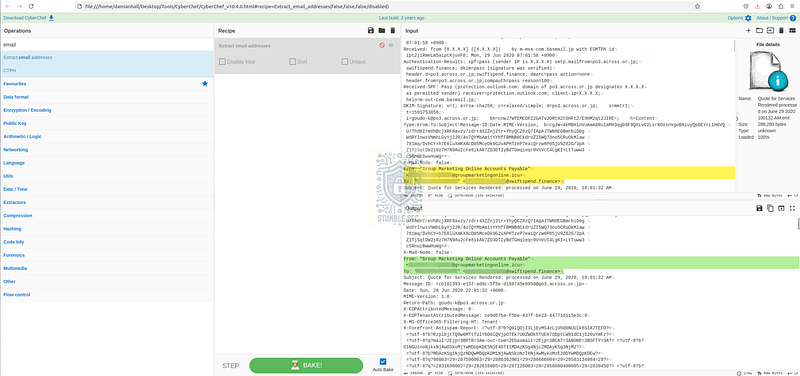This screenshot has width=800, height=376.
Task: Enable Sort checkbox
Action: click(x=292, y=62)
